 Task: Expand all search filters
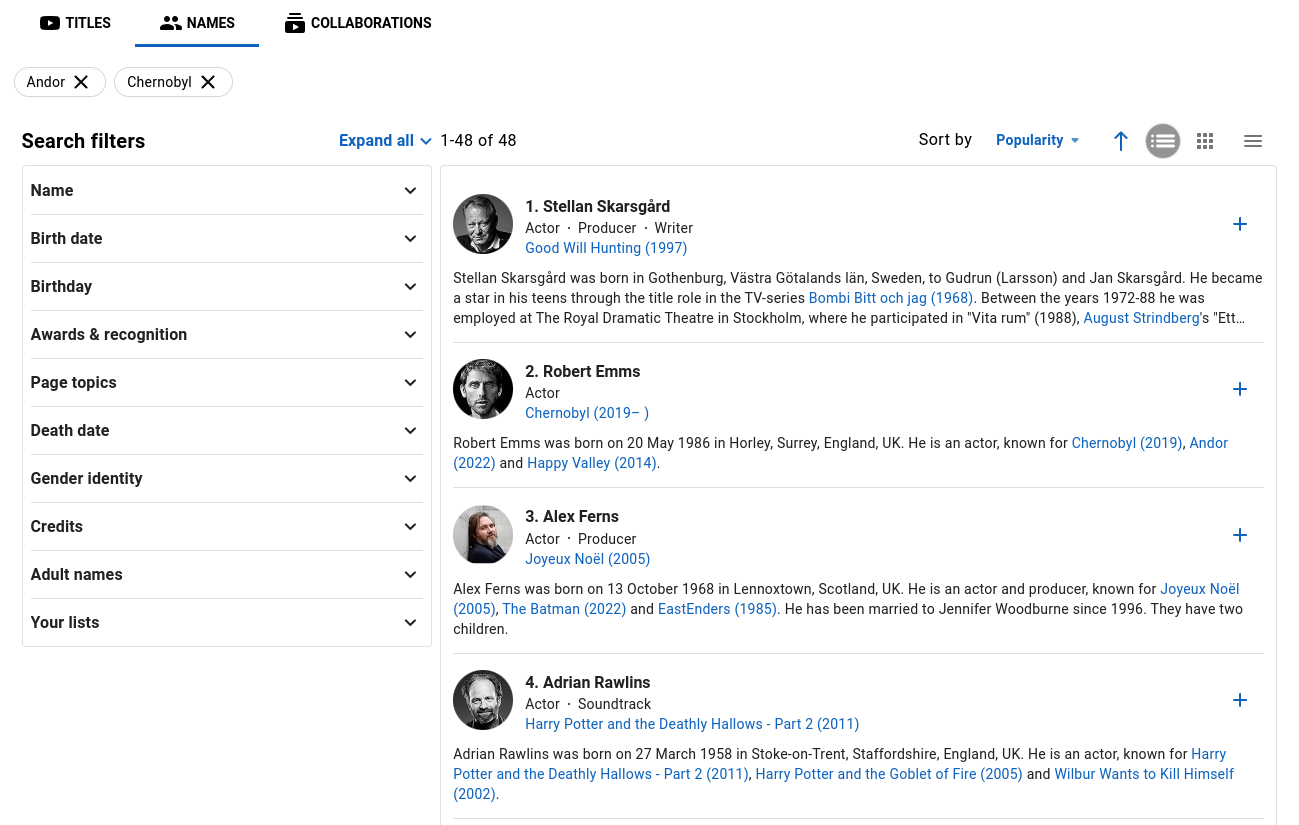click(x=385, y=141)
